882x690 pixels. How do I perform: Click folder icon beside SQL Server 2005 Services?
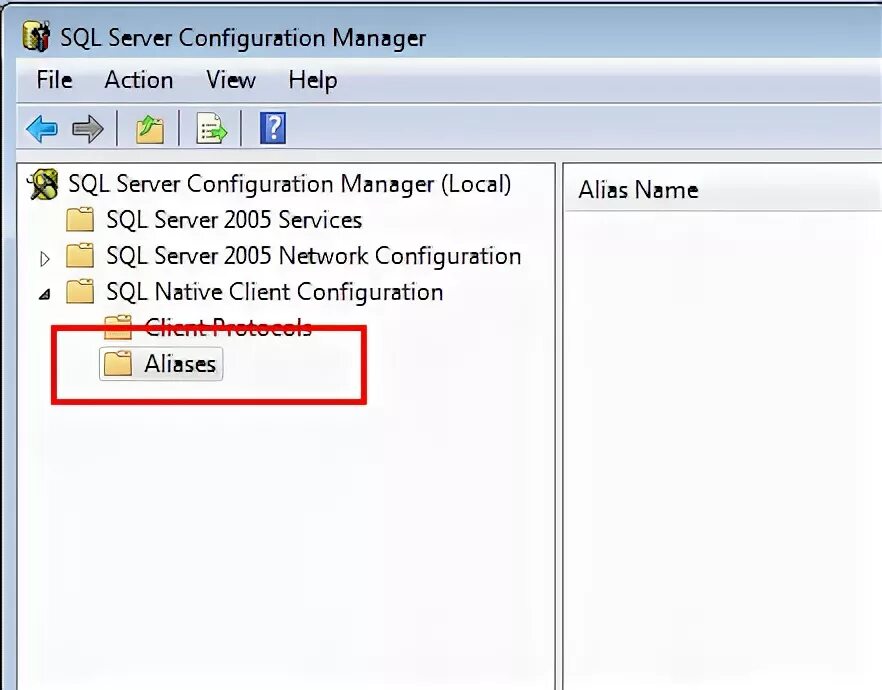[80, 219]
